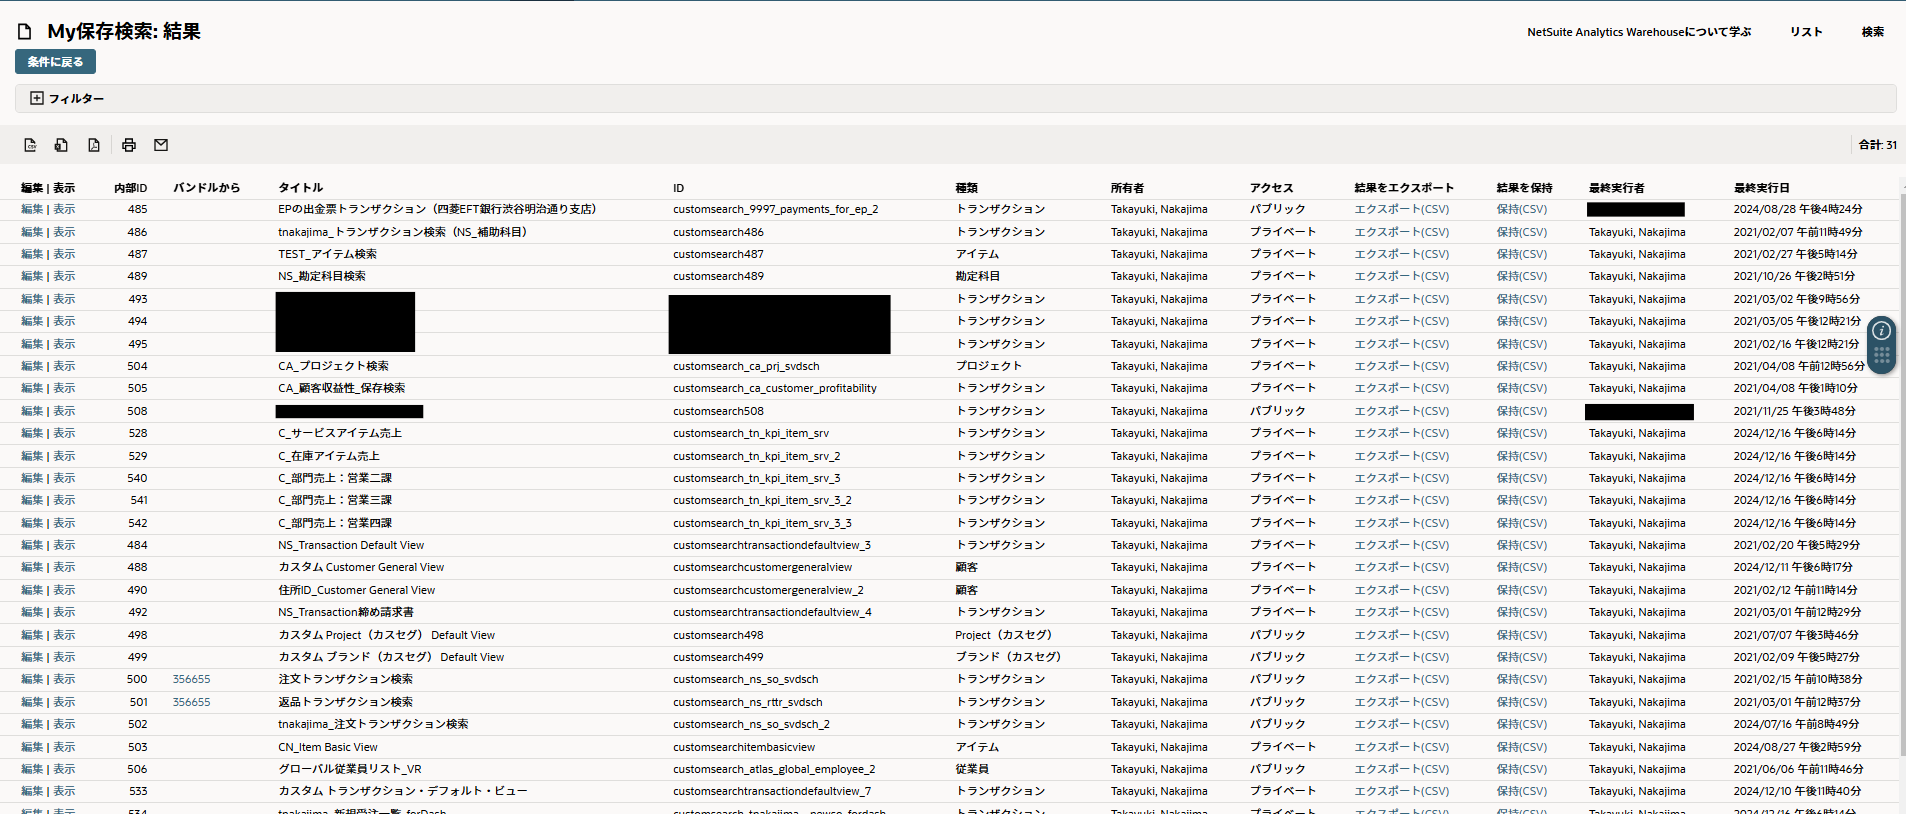This screenshot has width=1906, height=814.
Task: Open the floating info (i) icon
Action: click(x=1881, y=331)
